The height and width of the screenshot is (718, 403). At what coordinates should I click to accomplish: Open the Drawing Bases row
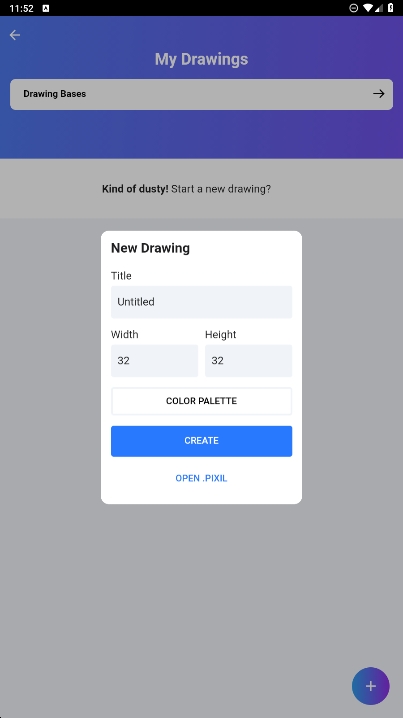(202, 94)
